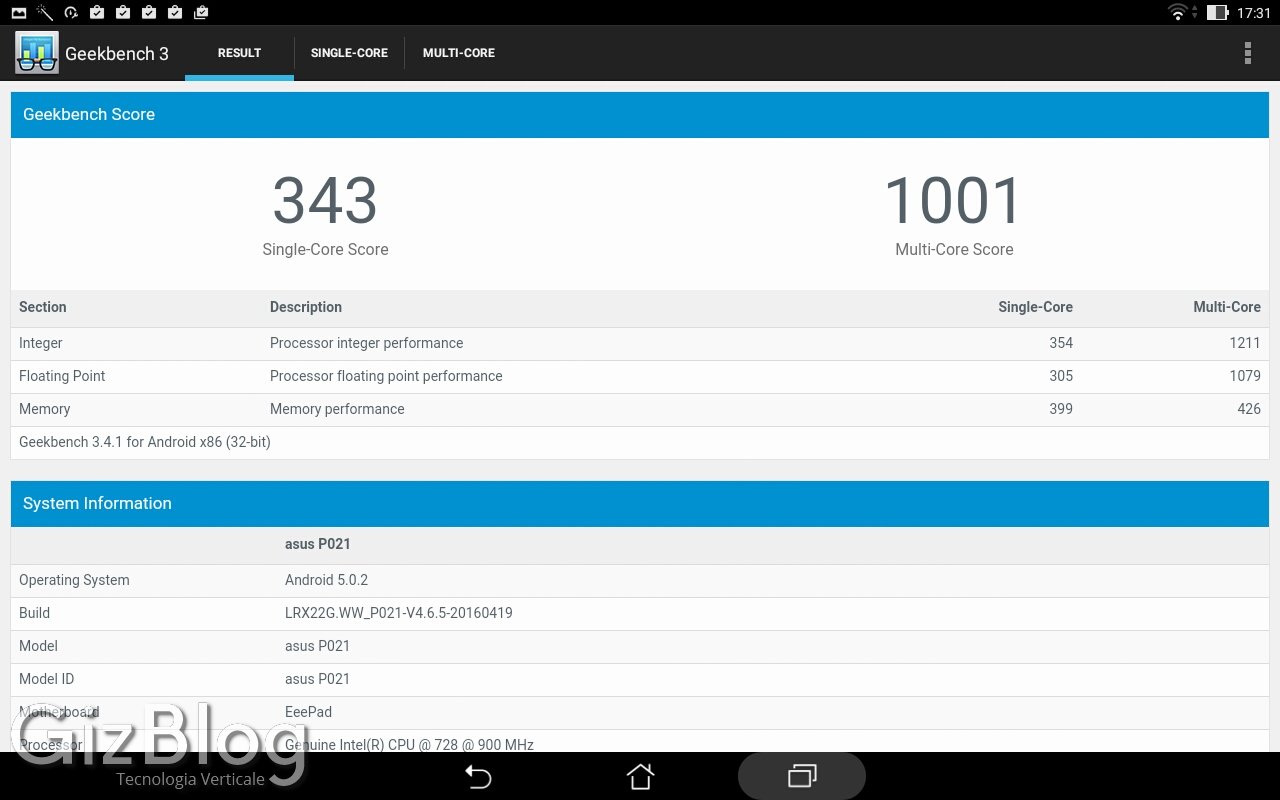Tap 'Geekbench 3.4.1 for Android x86 (32-bit)'
Viewport: 1280px width, 800px height.
pyautogui.click(x=145, y=442)
